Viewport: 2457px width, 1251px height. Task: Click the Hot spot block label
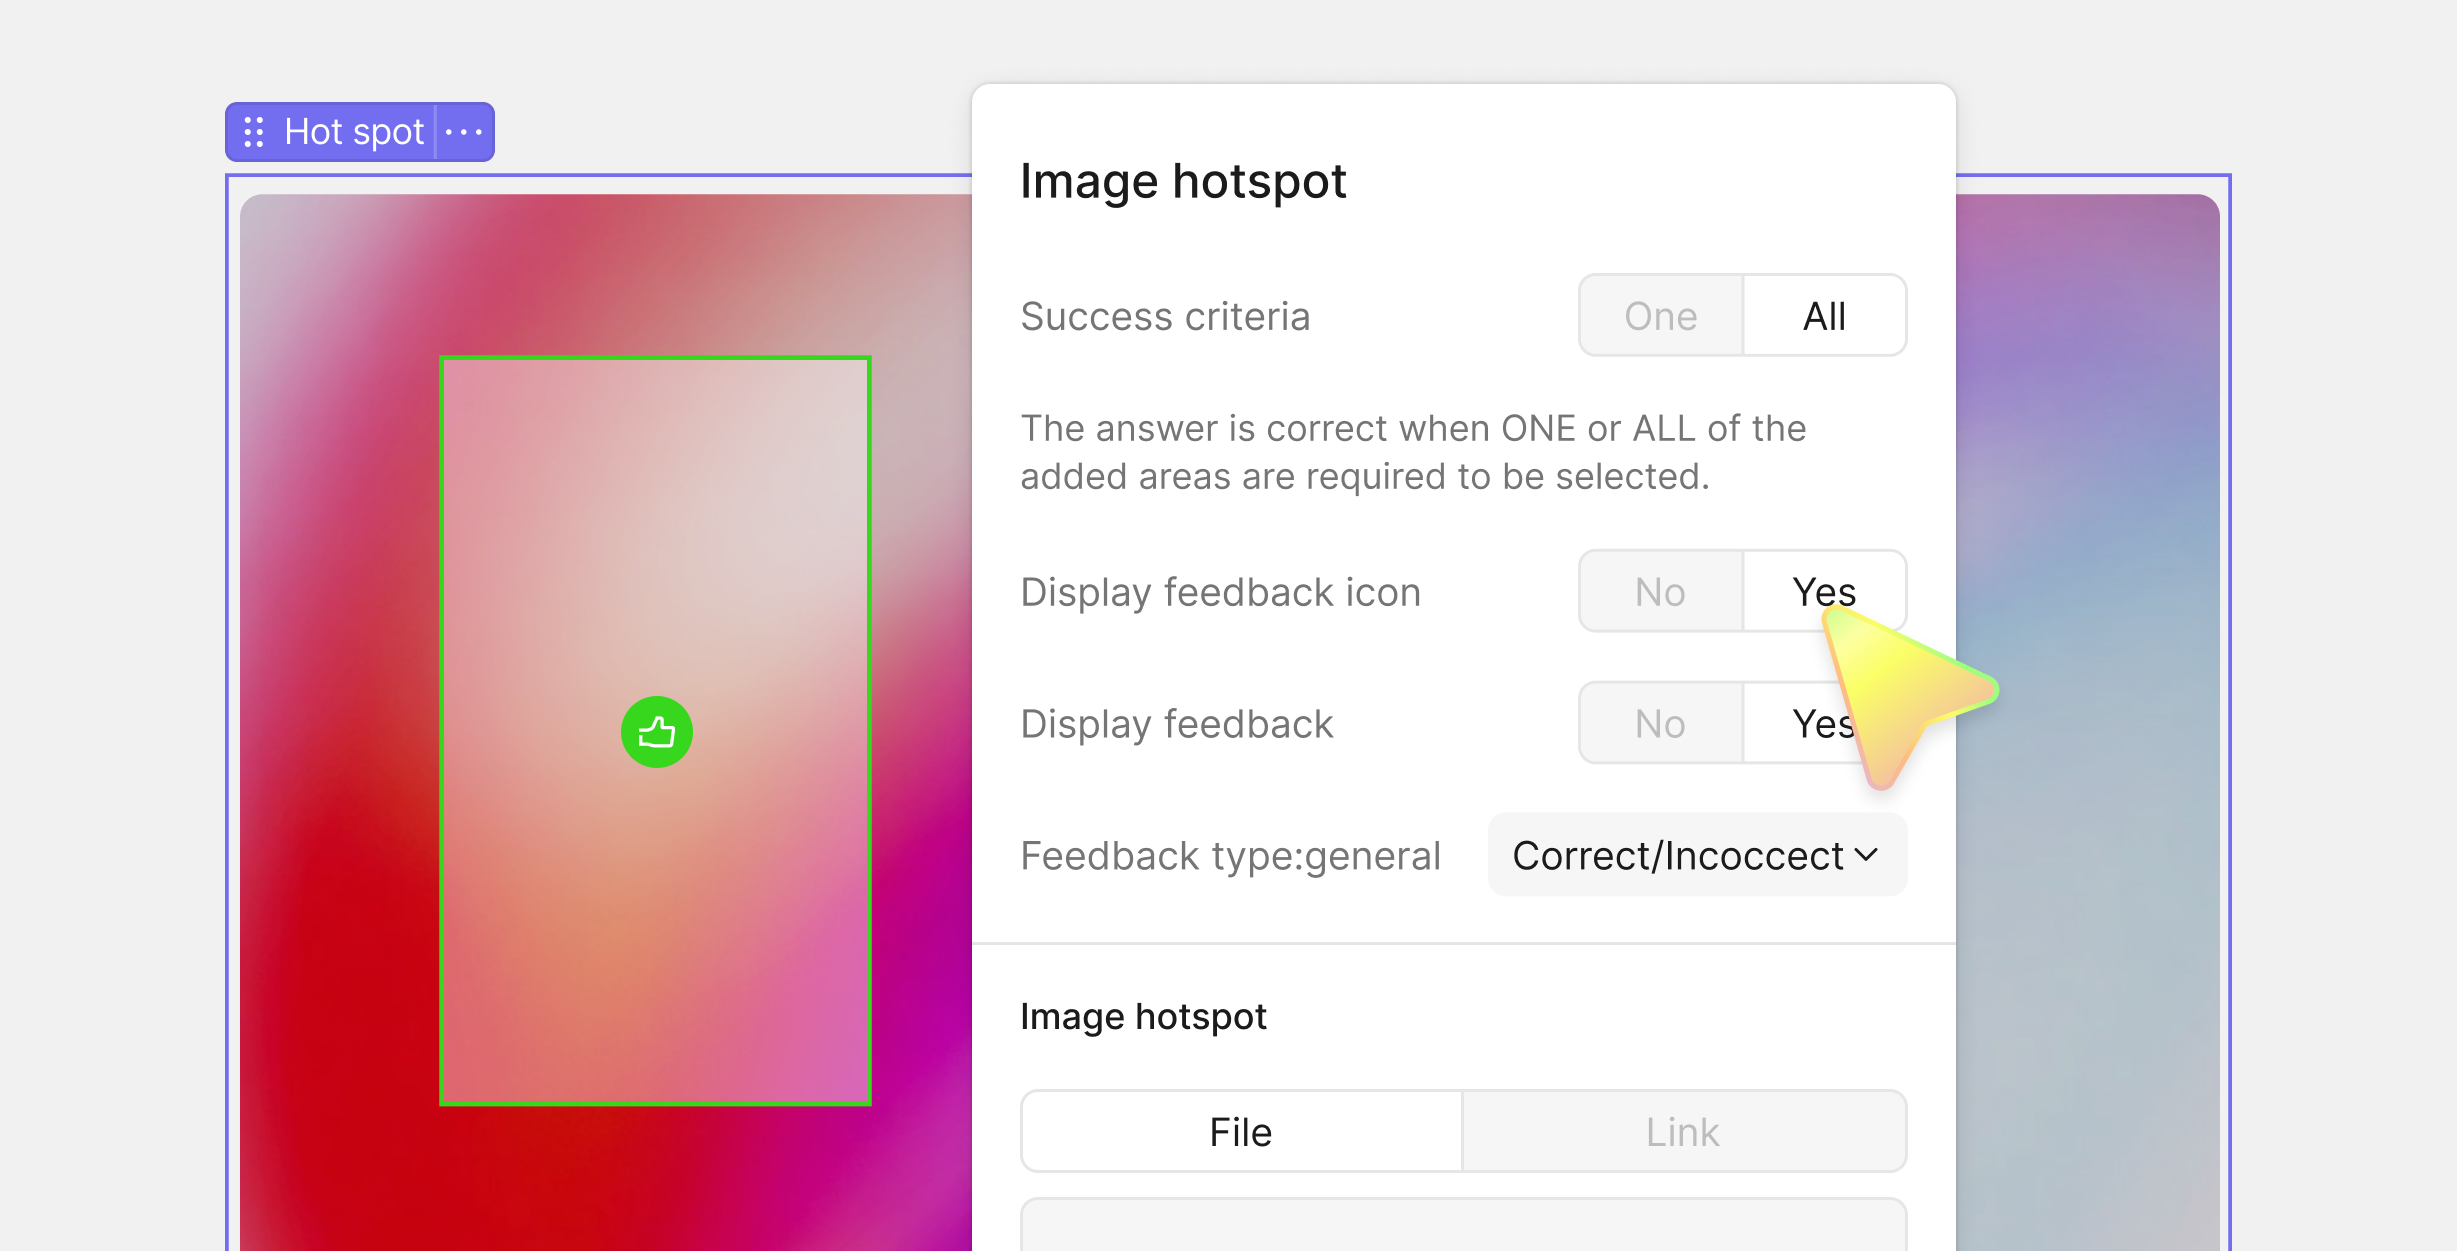[x=354, y=132]
